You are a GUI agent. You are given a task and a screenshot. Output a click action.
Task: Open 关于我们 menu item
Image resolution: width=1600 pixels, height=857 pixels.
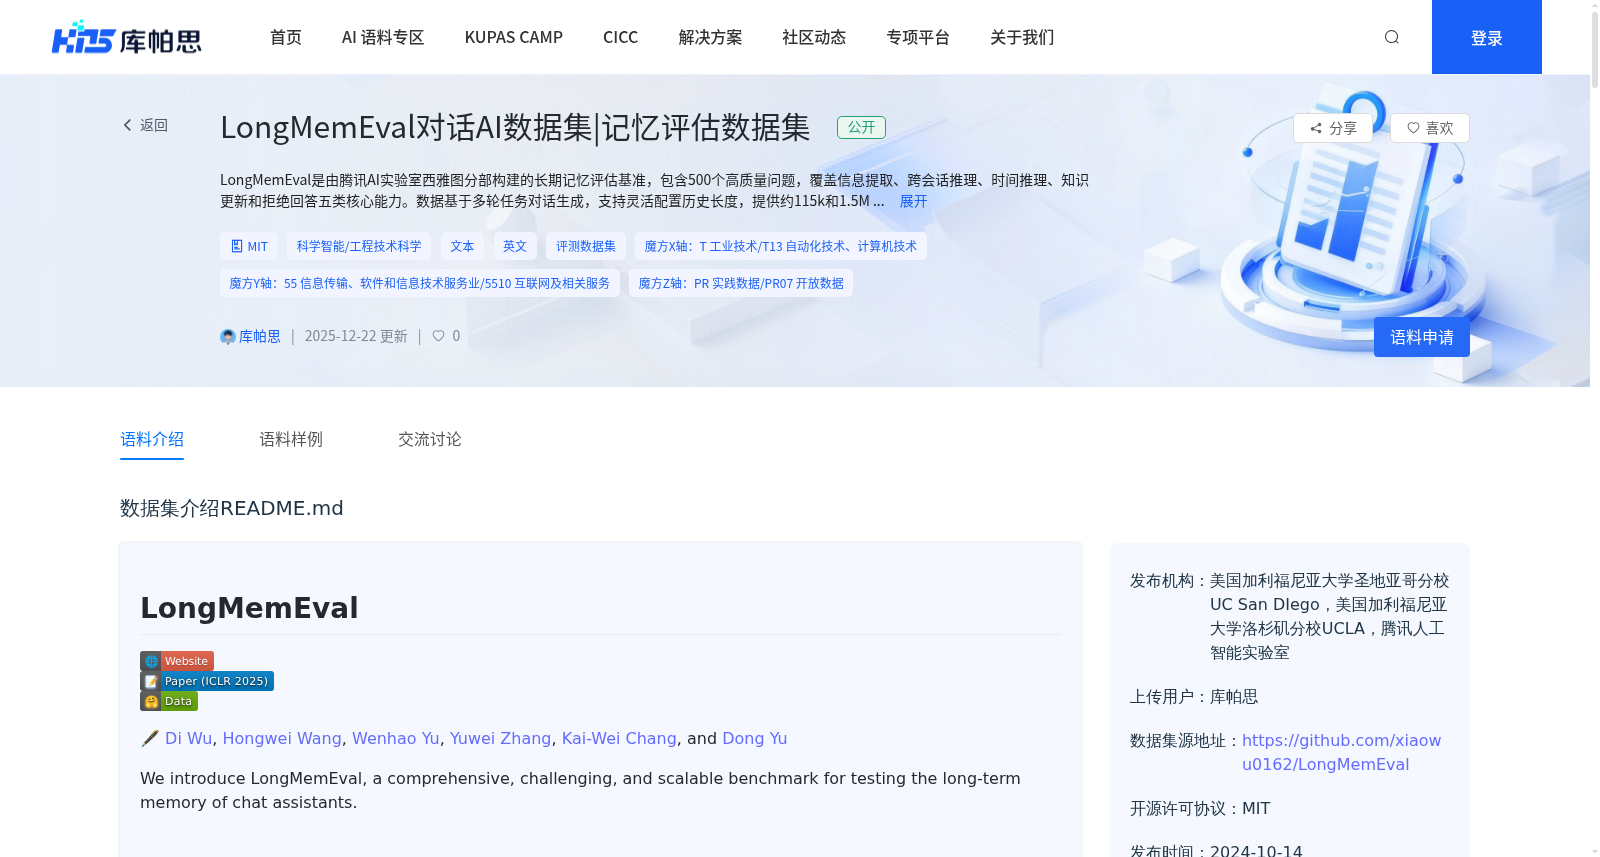click(1022, 37)
